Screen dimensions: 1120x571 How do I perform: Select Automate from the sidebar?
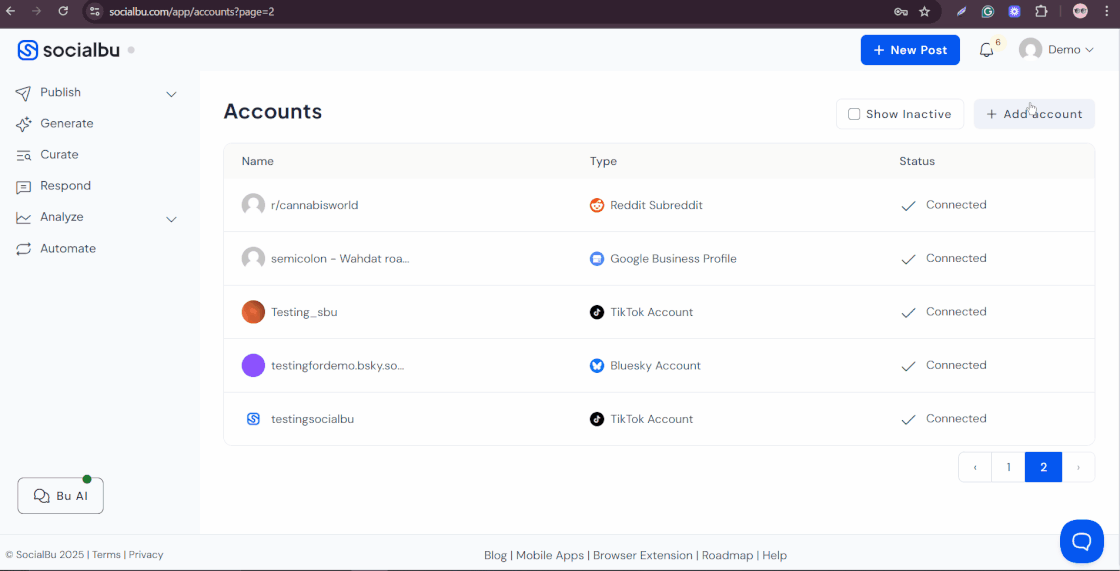[x=67, y=249]
